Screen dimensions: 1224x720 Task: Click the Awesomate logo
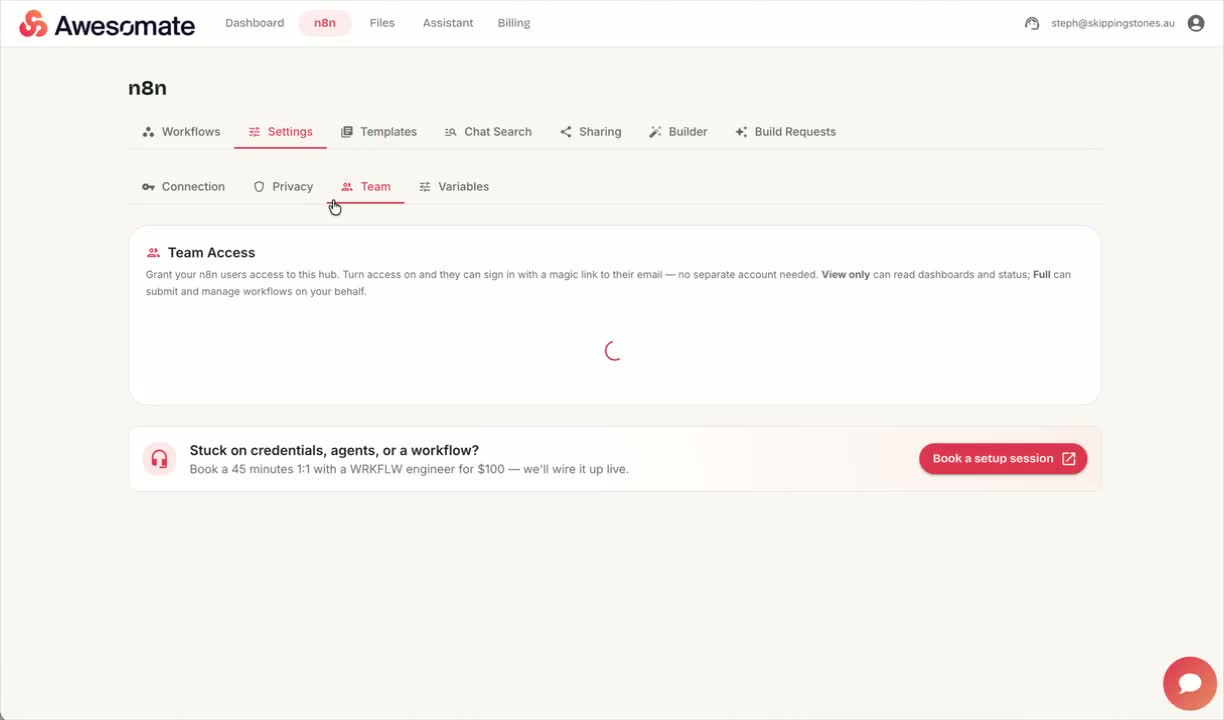coord(107,24)
